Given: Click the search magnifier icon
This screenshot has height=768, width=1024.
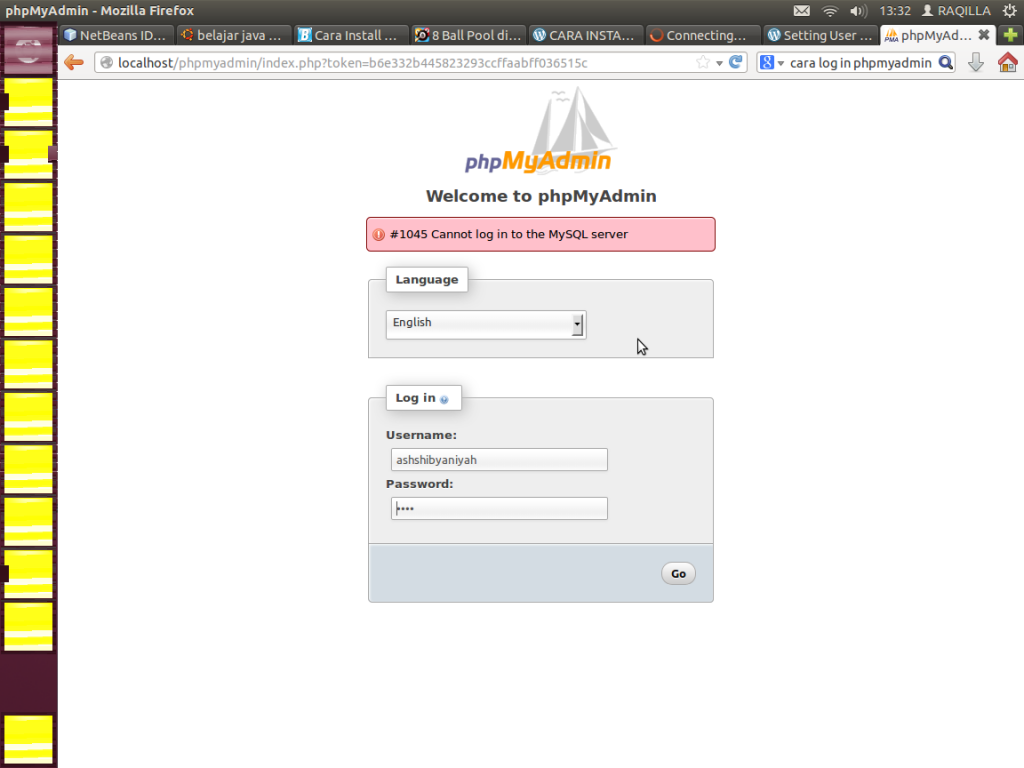Looking at the screenshot, I should coord(945,63).
